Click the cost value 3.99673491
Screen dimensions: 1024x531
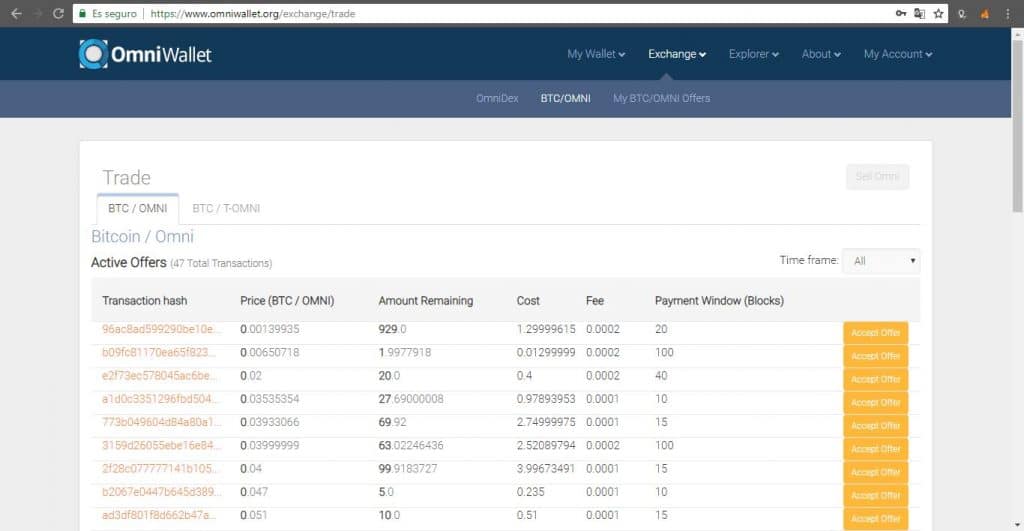(x=546, y=469)
